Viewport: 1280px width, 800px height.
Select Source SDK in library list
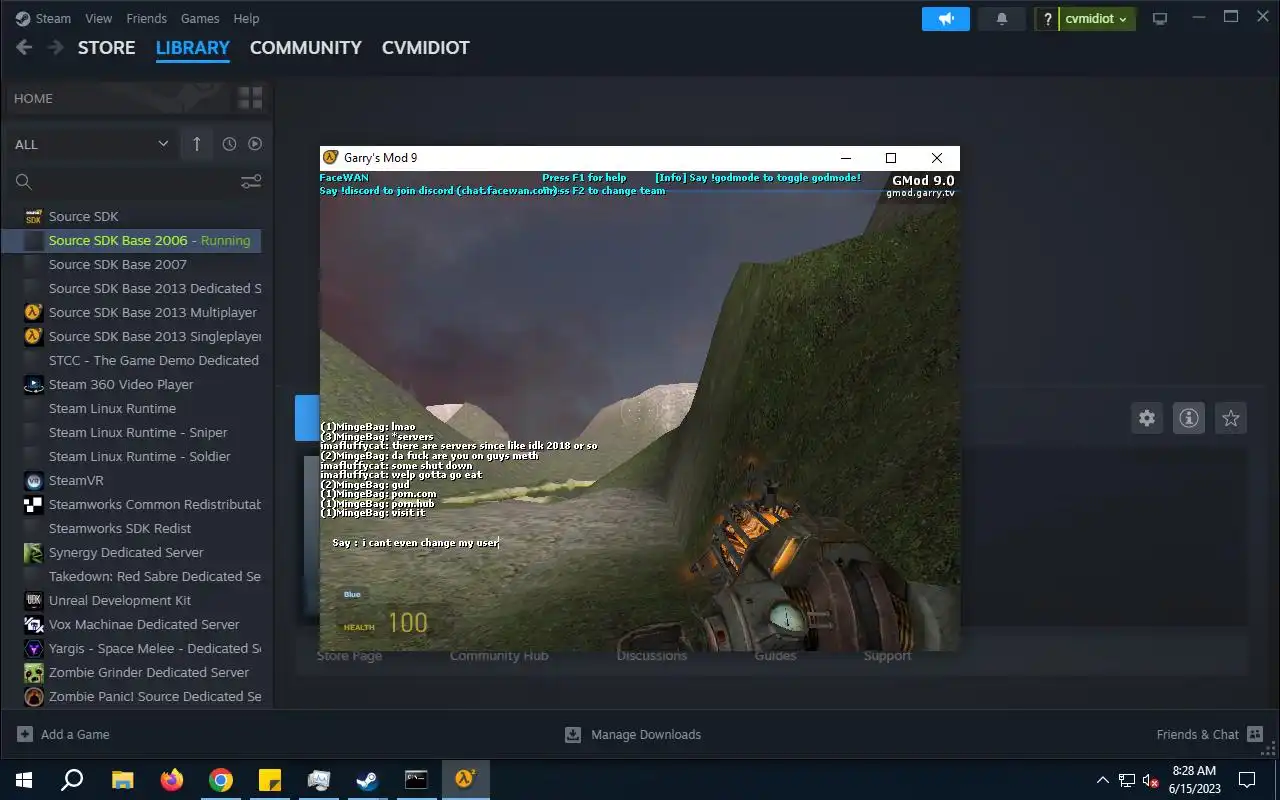132,216
